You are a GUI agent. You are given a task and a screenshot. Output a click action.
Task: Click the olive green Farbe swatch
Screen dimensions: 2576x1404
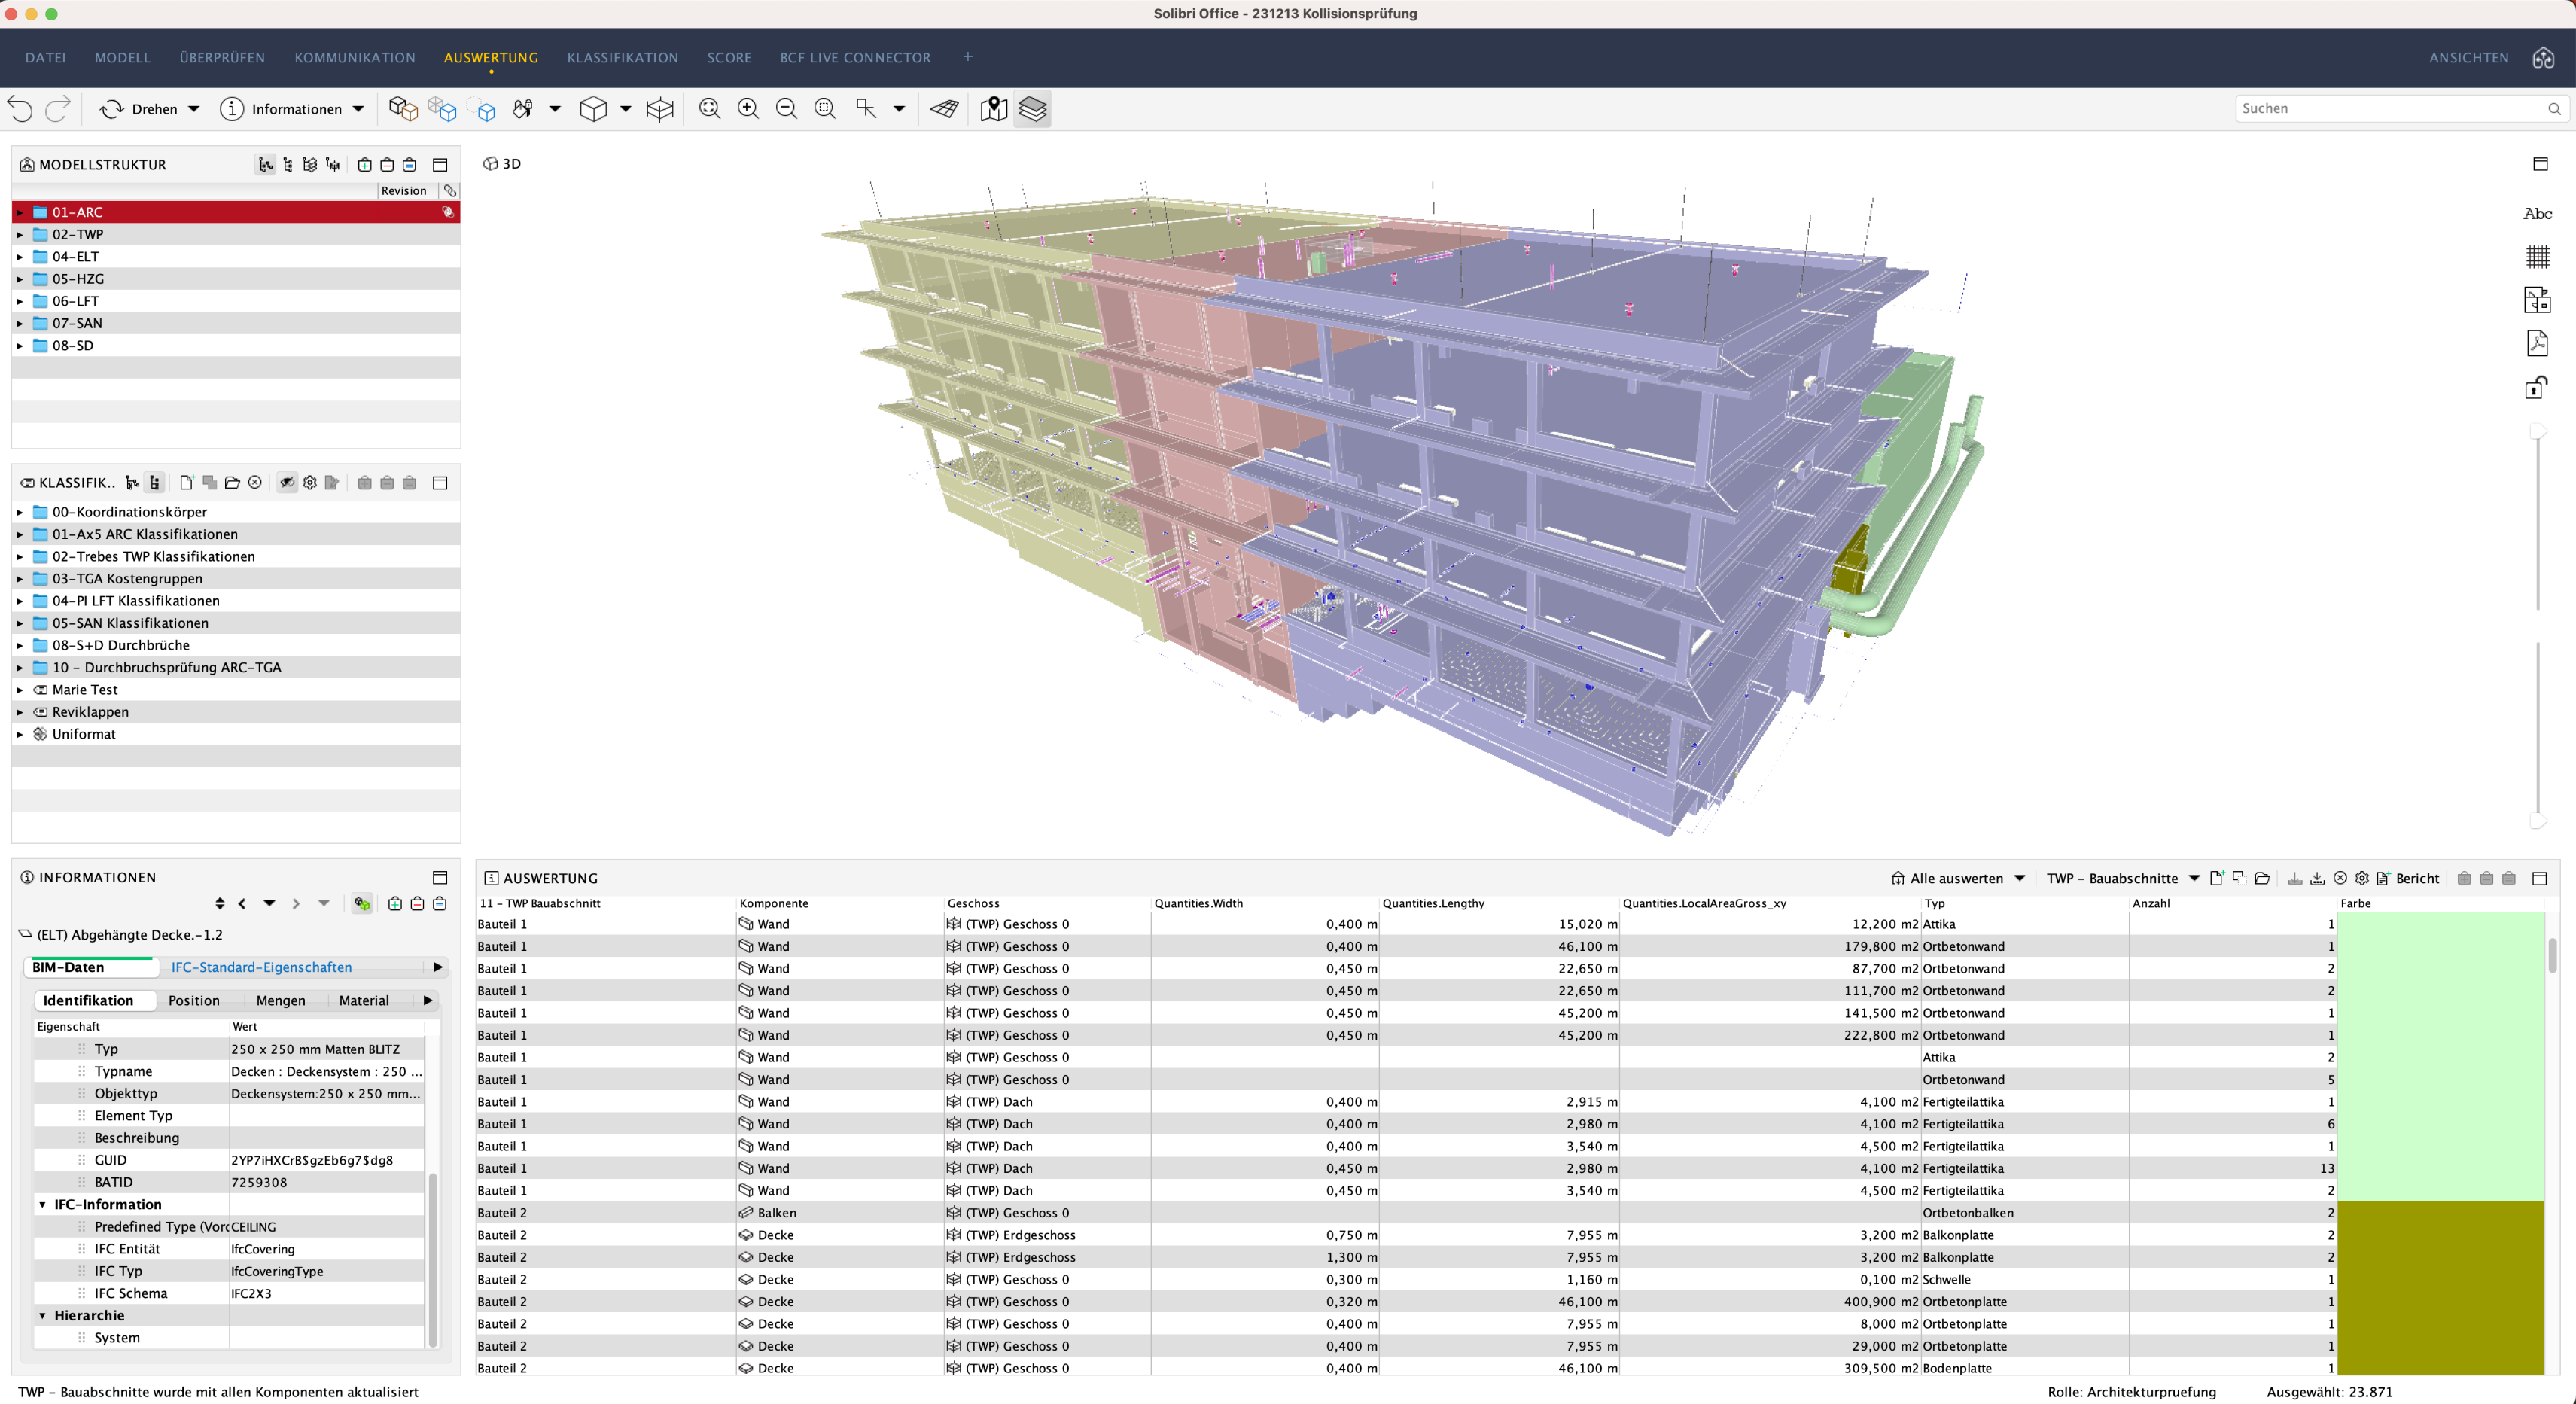[2440, 1288]
